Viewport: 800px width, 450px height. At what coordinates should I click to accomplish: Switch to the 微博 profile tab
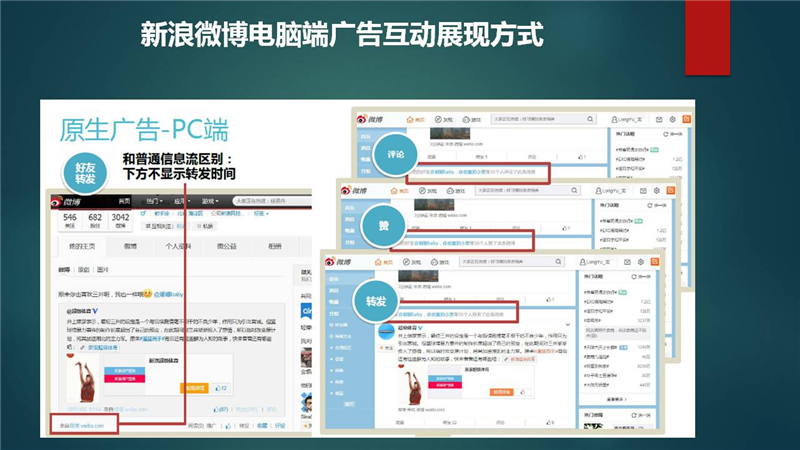[130, 246]
